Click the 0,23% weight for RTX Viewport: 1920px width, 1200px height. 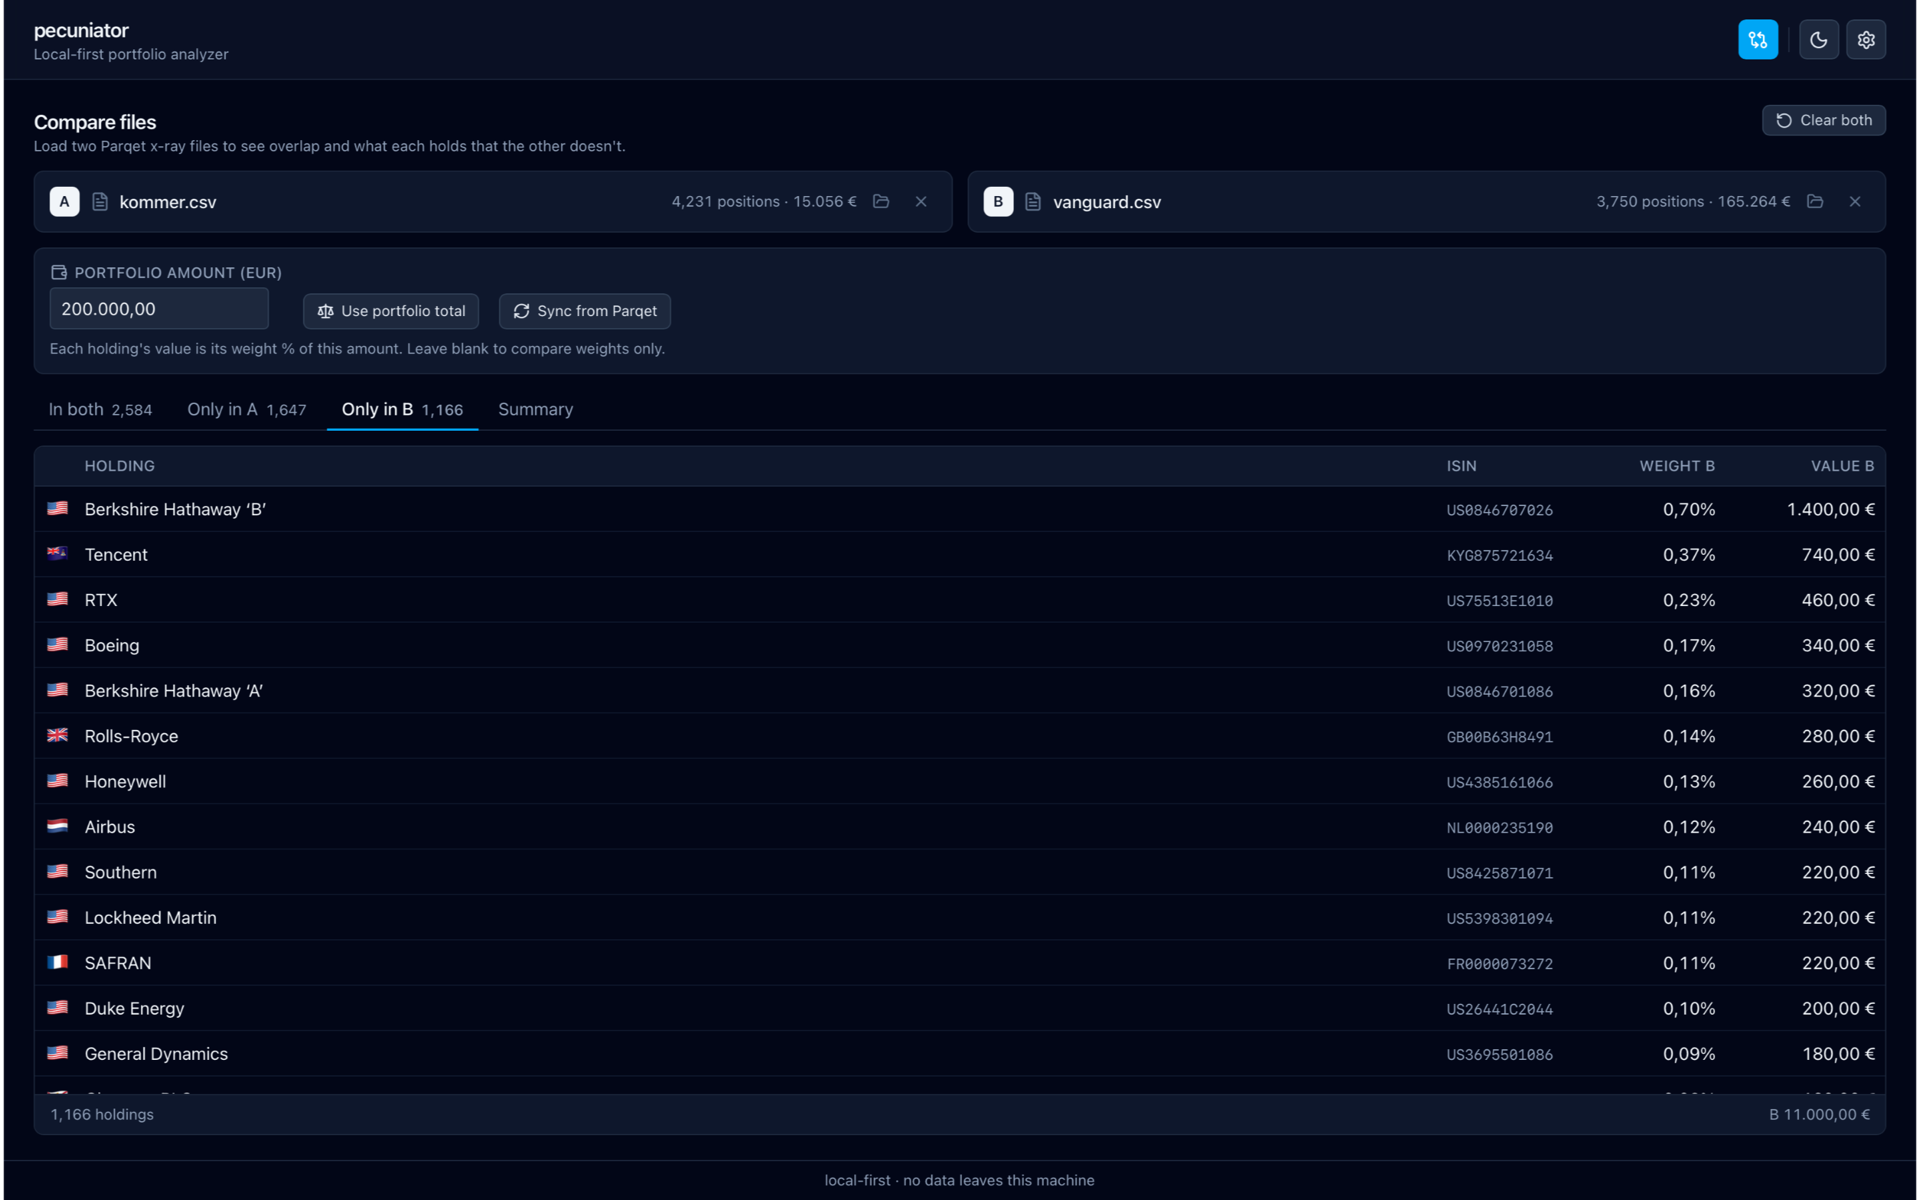point(1689,600)
